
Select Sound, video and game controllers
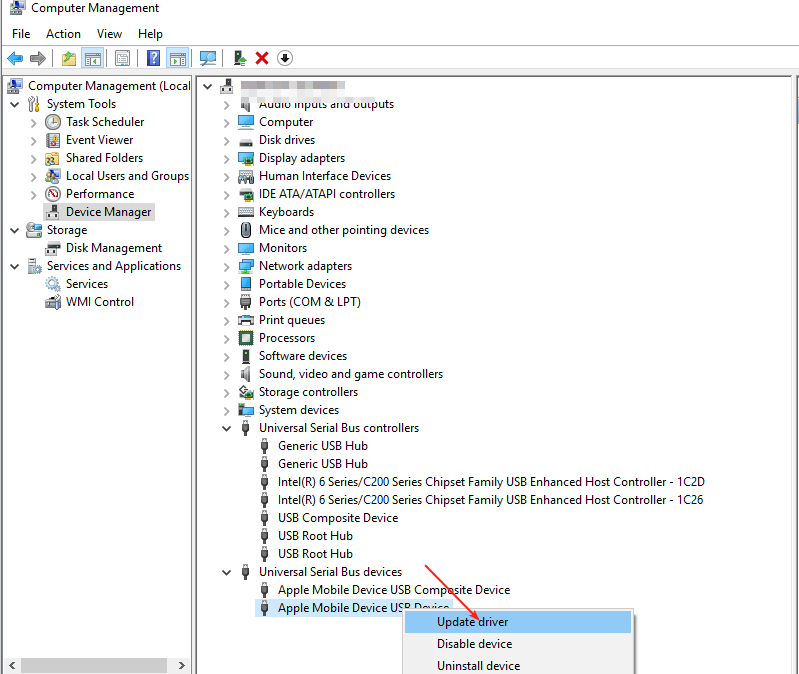point(351,374)
